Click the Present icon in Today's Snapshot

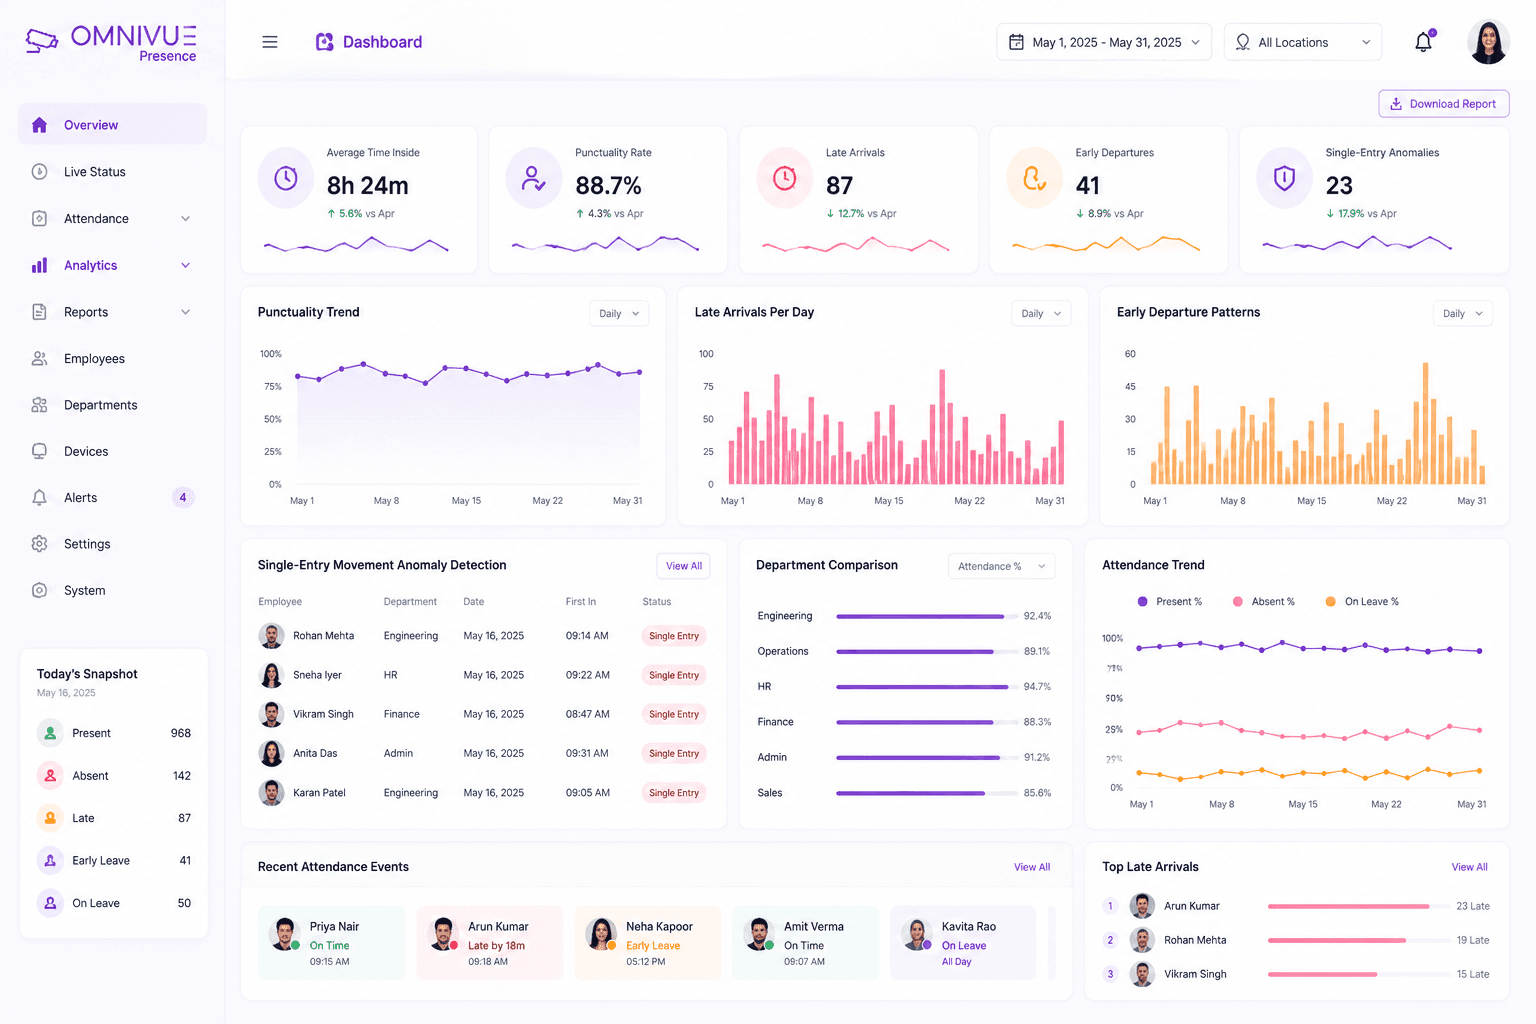coord(50,733)
